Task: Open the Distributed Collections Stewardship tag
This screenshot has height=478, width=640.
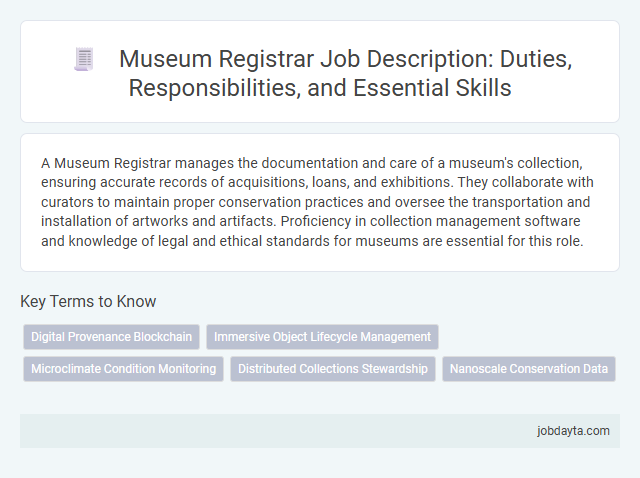Action: pos(333,369)
